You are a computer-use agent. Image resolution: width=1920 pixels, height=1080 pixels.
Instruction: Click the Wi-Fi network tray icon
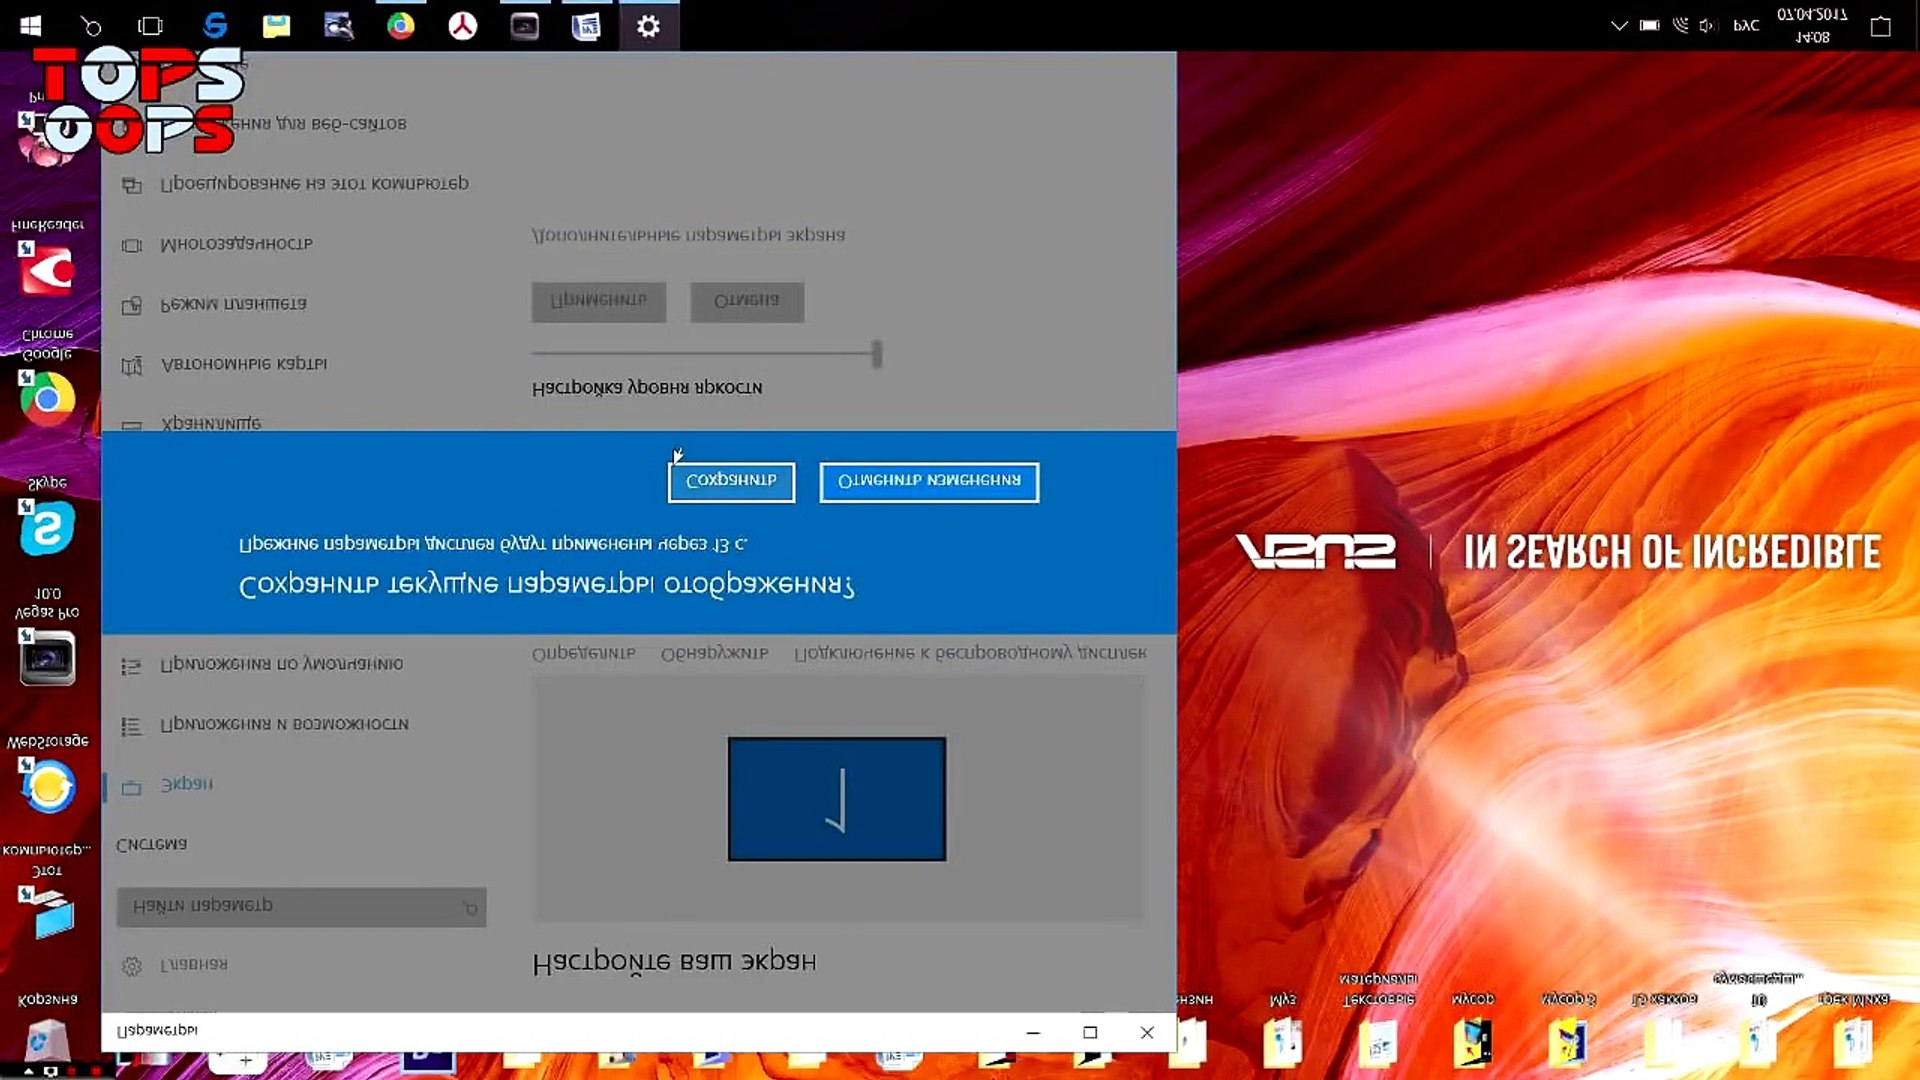point(1680,26)
